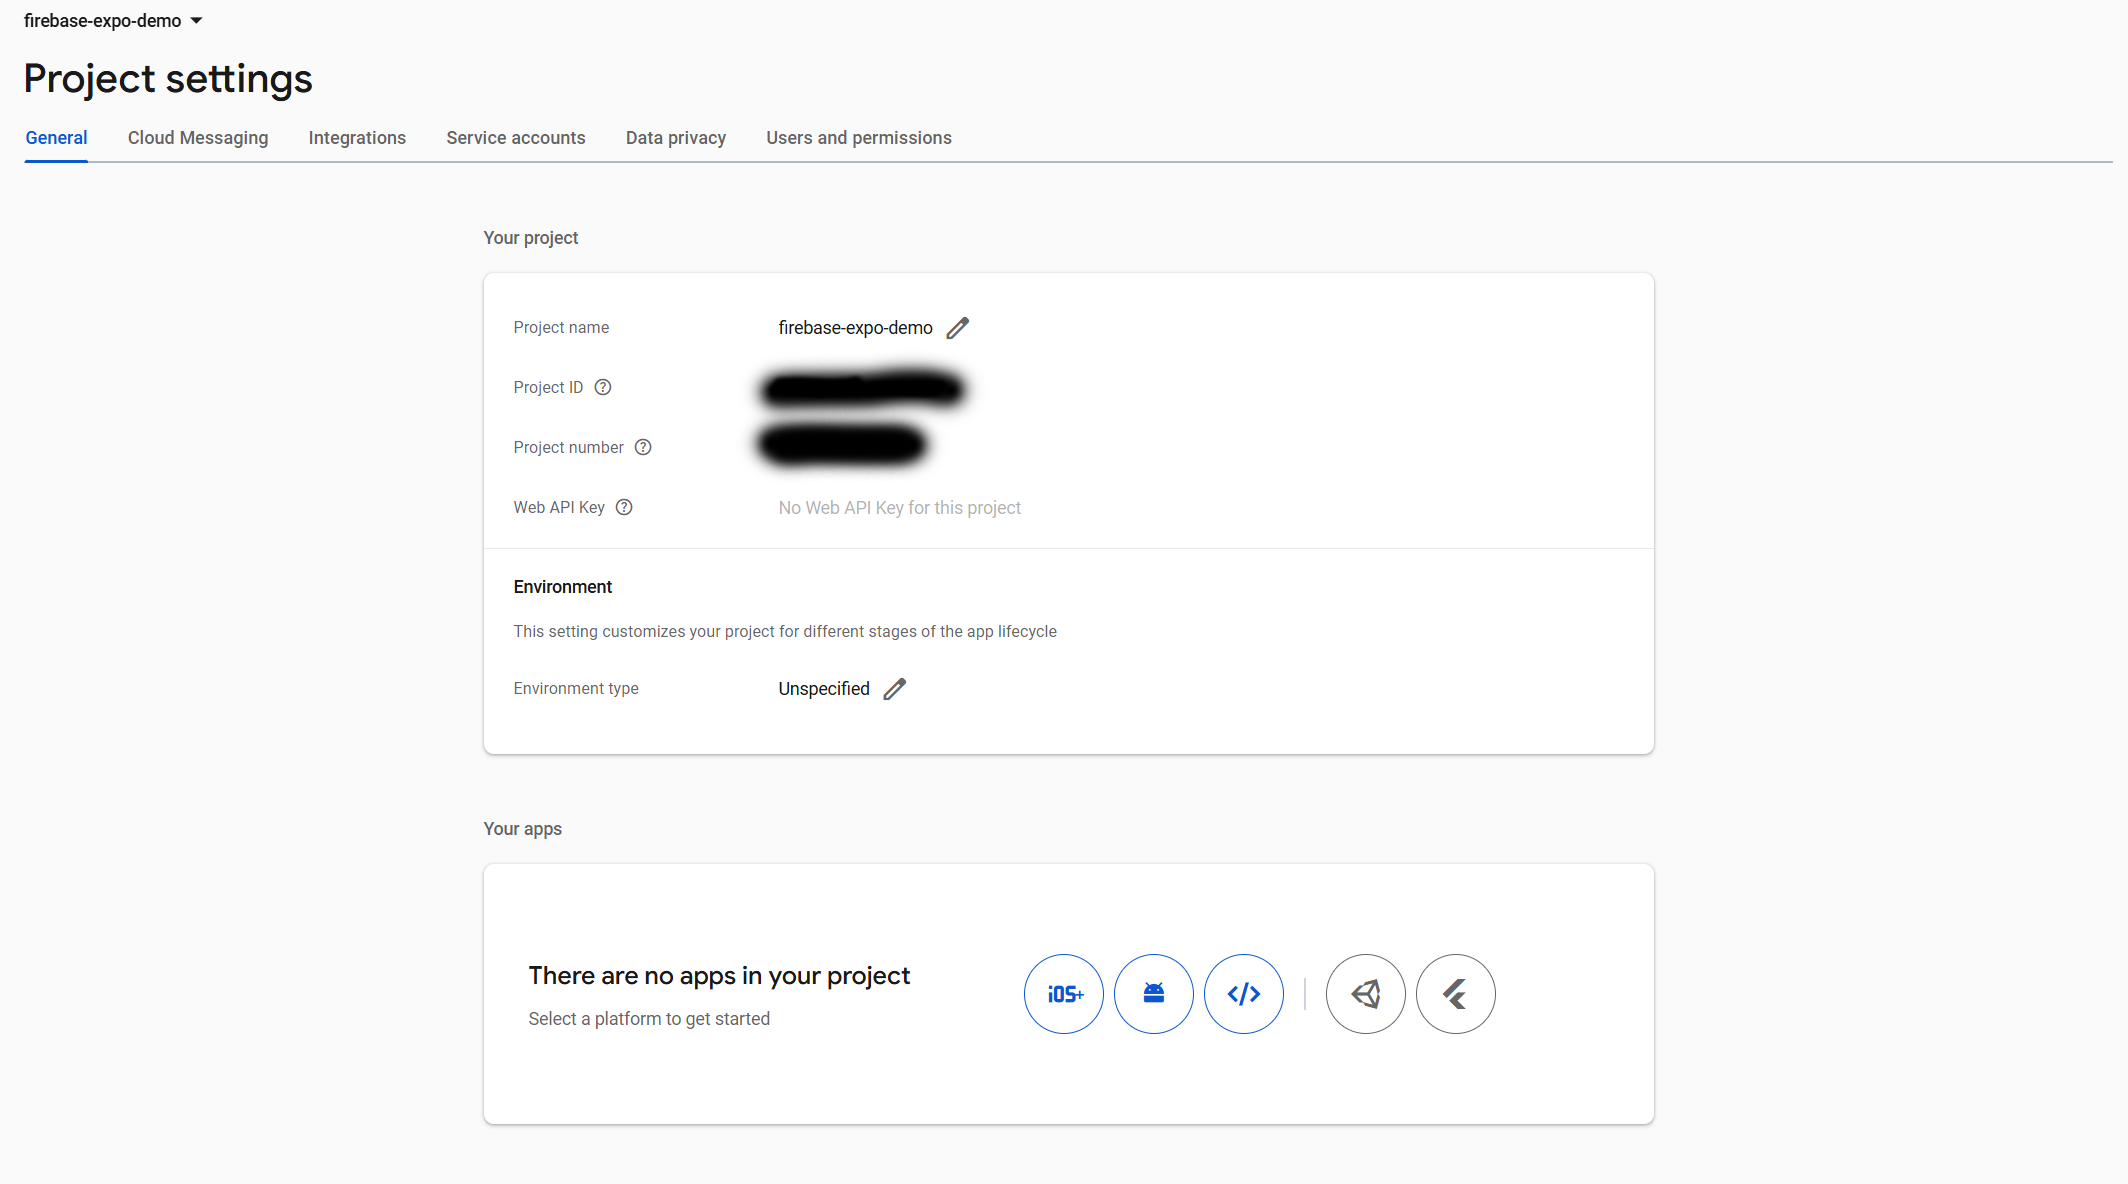The height and width of the screenshot is (1184, 2128).
Task: Open the Service accounts tab
Action: [516, 138]
